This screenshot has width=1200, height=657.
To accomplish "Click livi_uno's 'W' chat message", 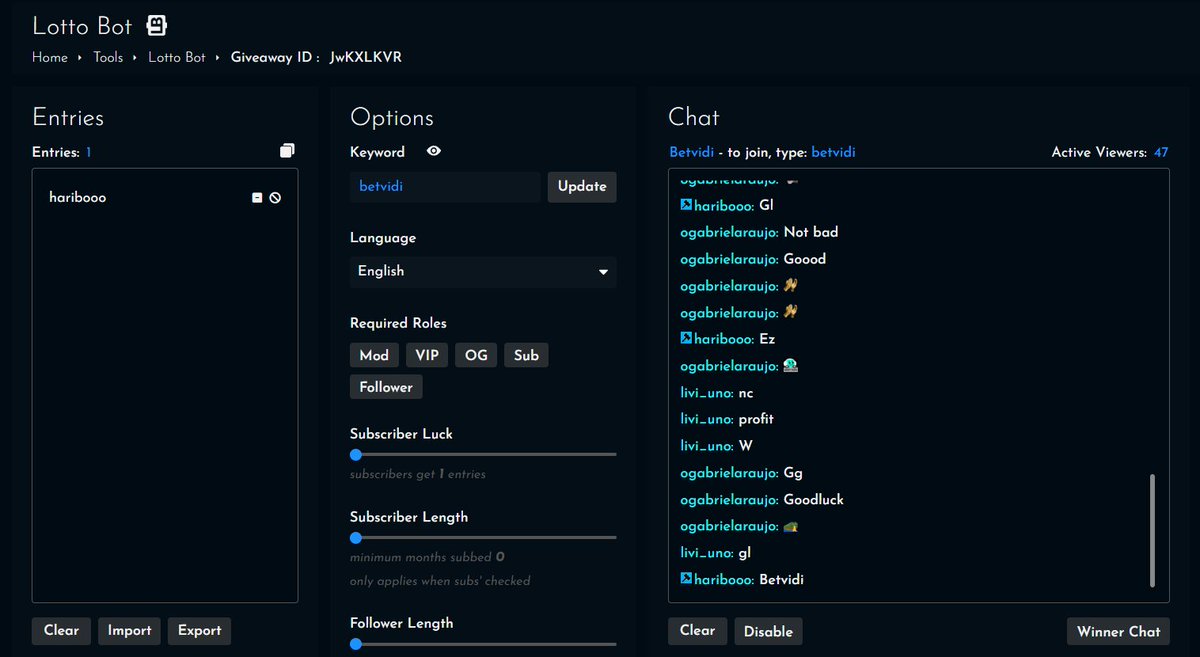I will [x=745, y=446].
